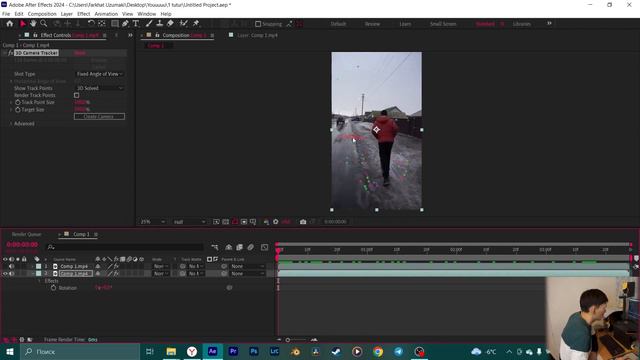Viewport: 640px width, 360px height.
Task: Show more workspaces with the double-arrow button
Action: 549,24
